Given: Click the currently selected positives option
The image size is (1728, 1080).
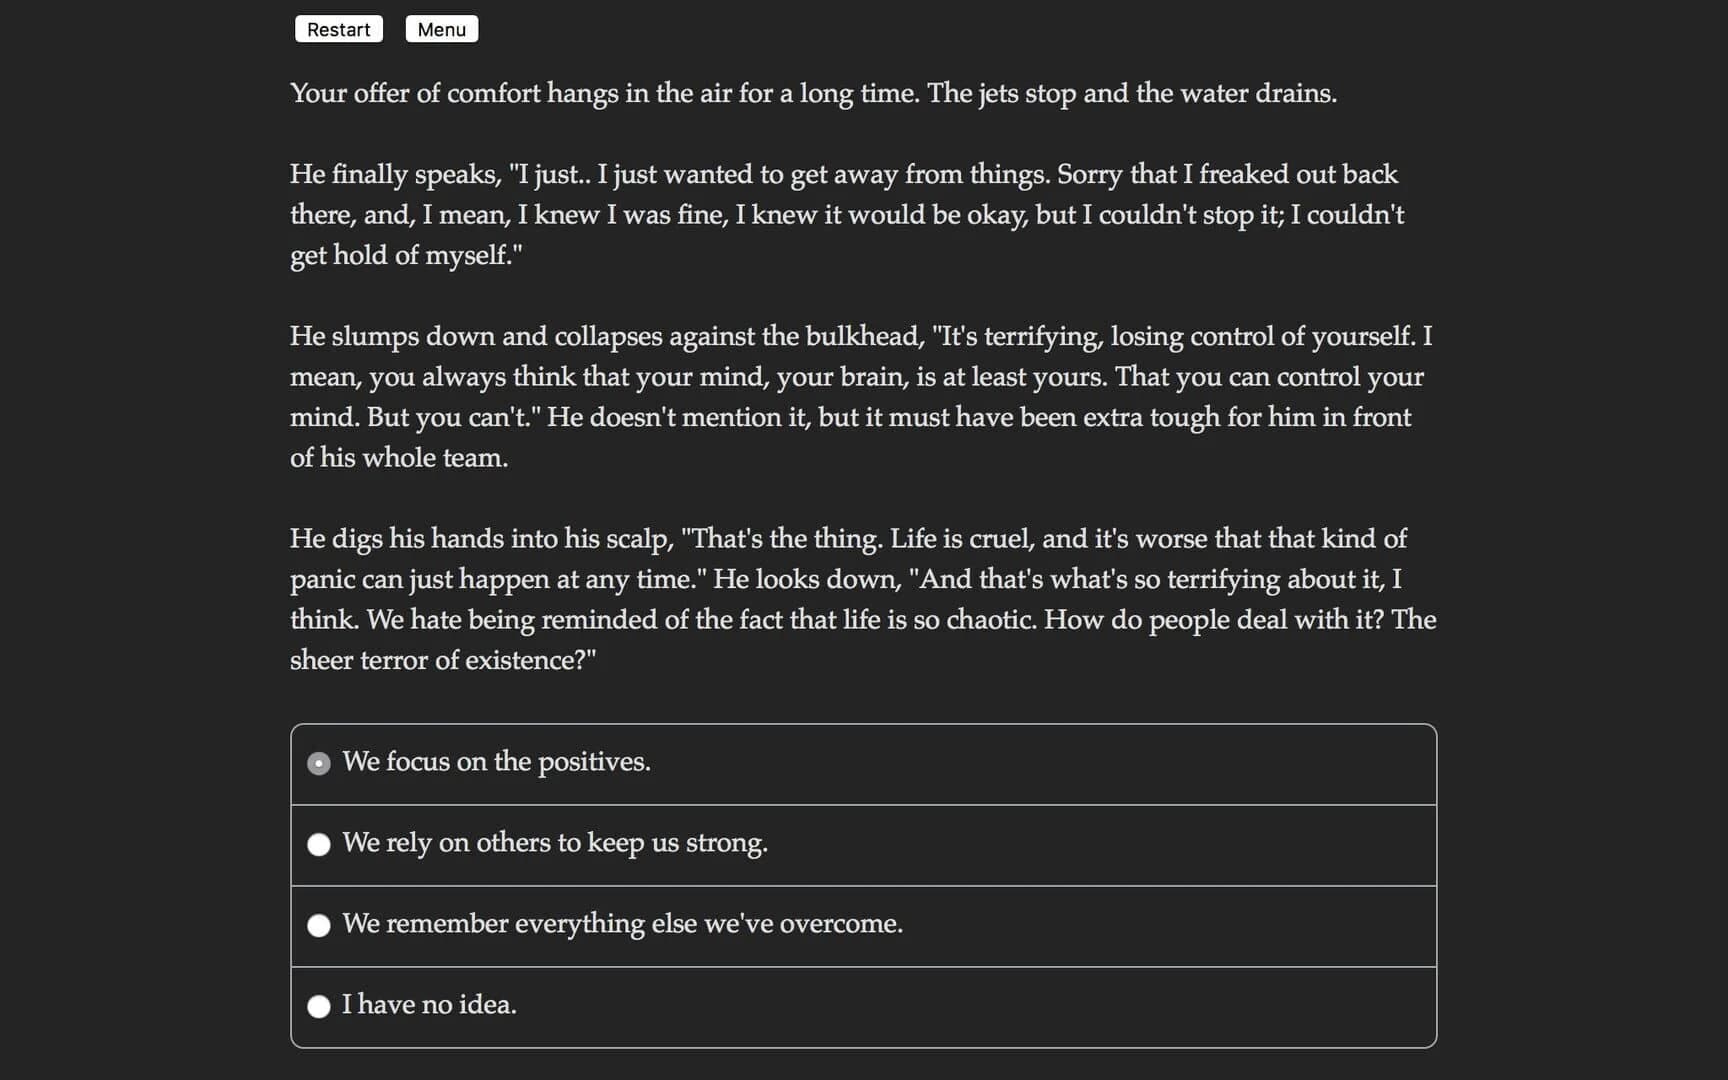Looking at the screenshot, I should [x=496, y=763].
